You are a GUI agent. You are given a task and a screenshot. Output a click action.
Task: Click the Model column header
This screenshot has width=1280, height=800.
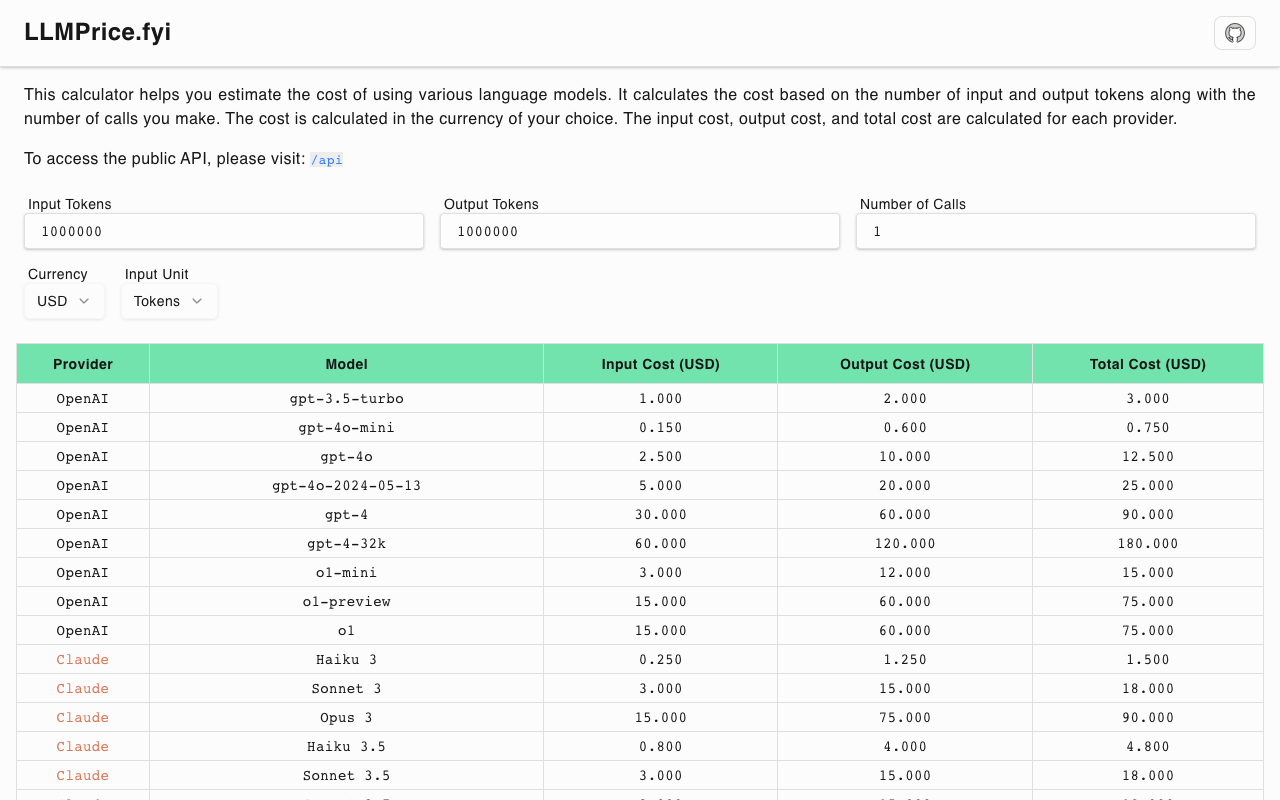pyautogui.click(x=346, y=364)
